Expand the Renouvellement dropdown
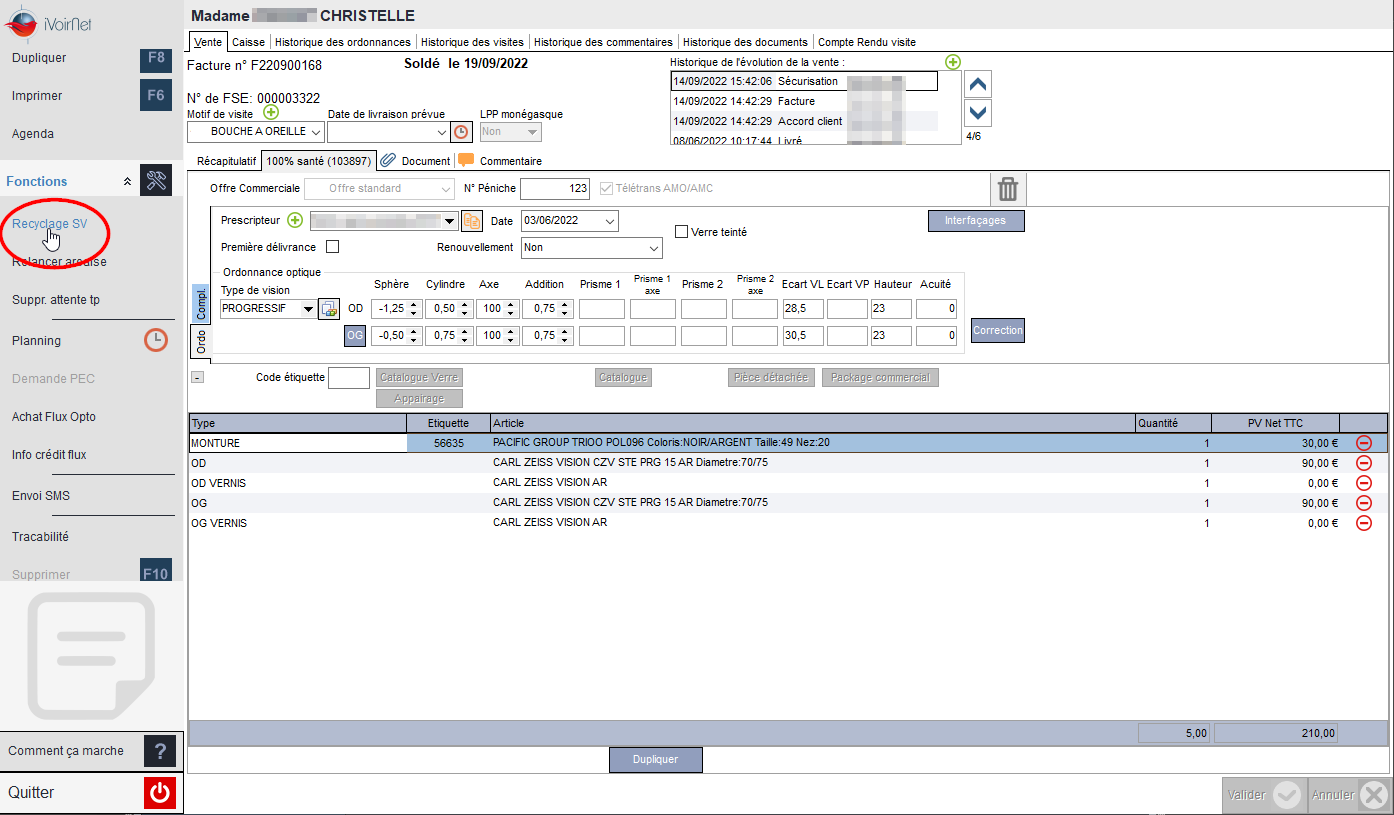The height and width of the screenshot is (815, 1394). coord(592,247)
